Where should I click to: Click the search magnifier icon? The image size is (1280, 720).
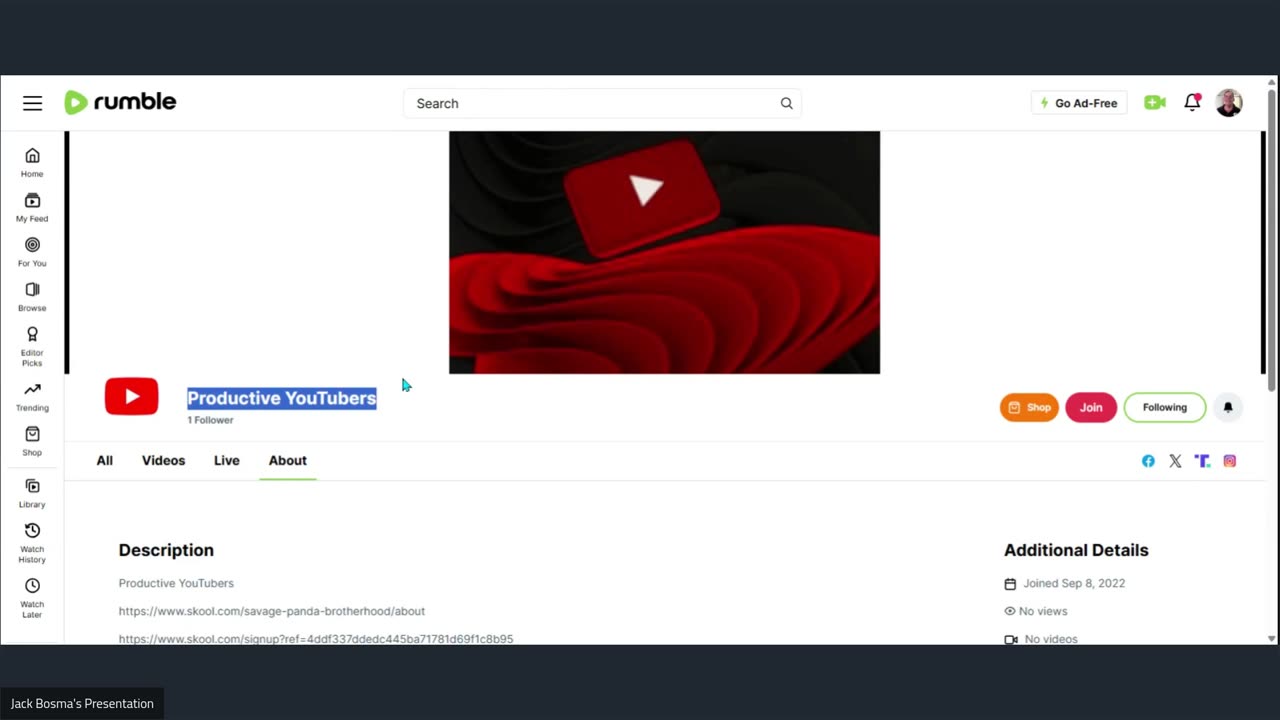(786, 103)
